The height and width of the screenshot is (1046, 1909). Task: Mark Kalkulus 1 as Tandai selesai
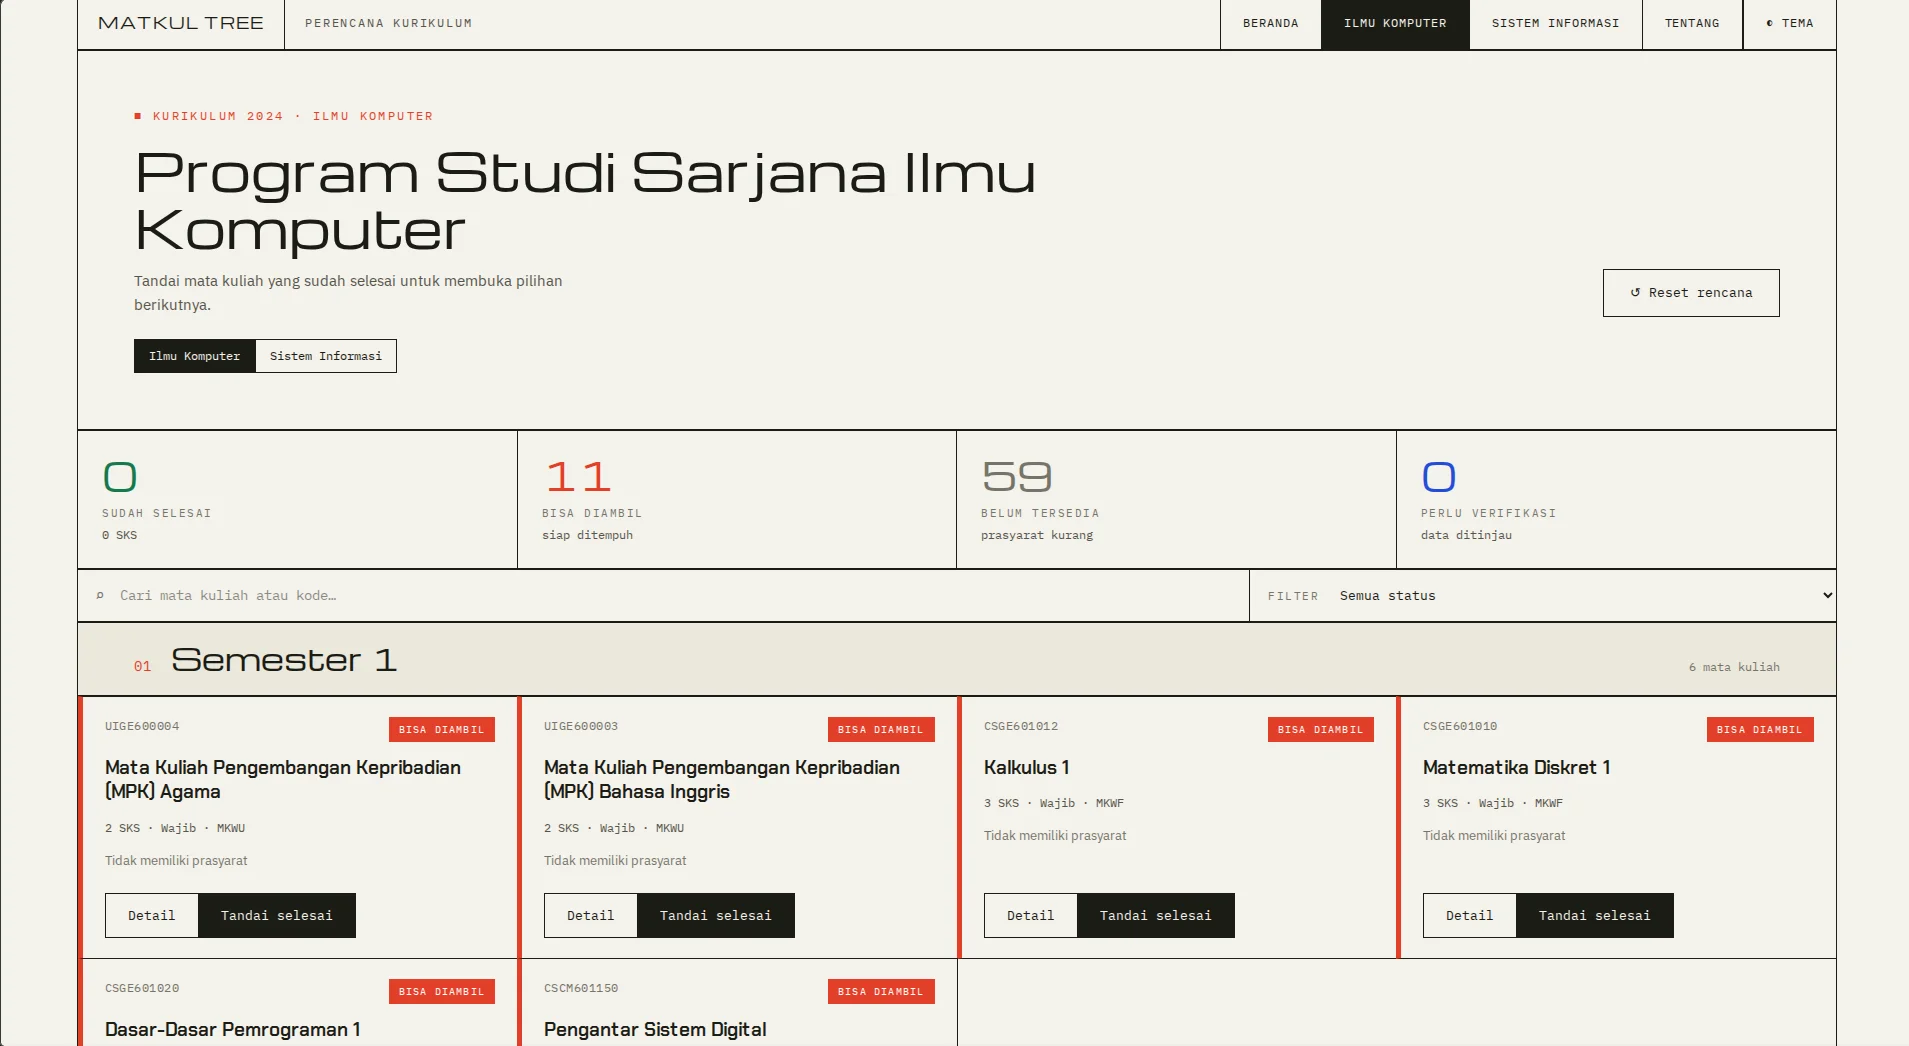(x=1155, y=916)
